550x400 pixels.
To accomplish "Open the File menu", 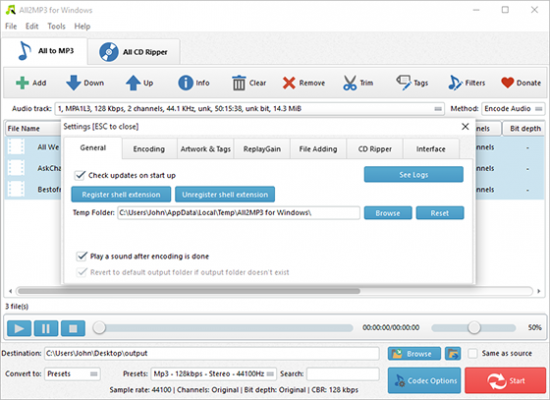I will coord(11,26).
